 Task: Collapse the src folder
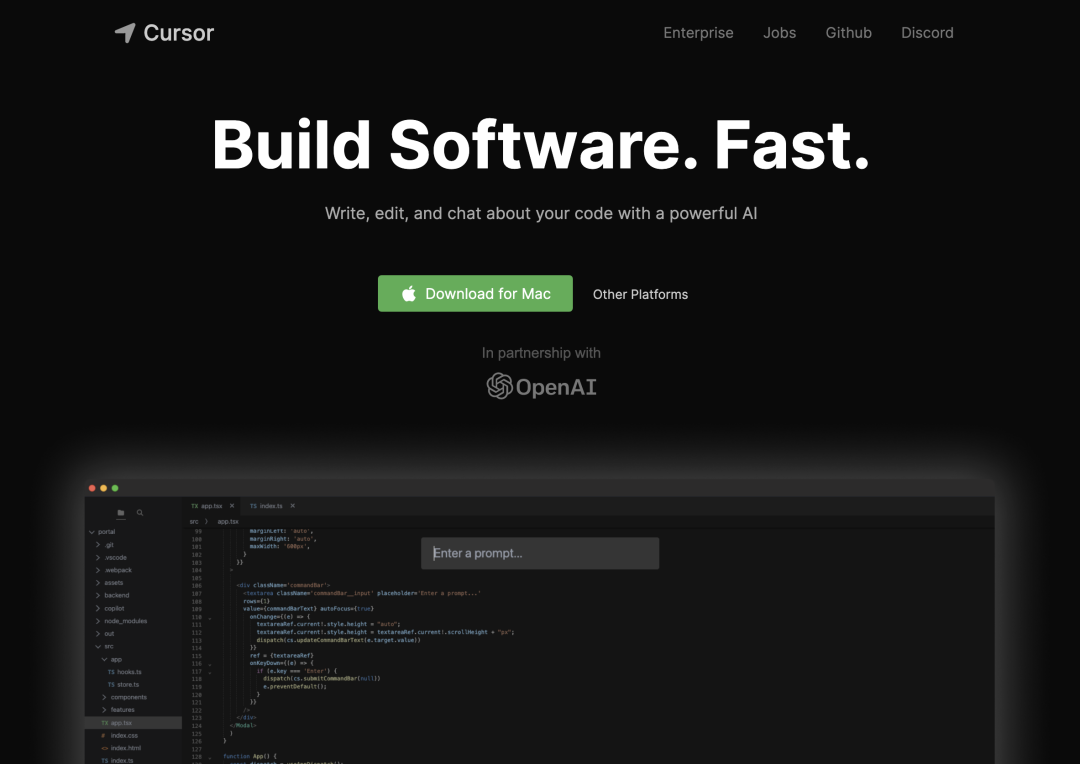(x=98, y=646)
